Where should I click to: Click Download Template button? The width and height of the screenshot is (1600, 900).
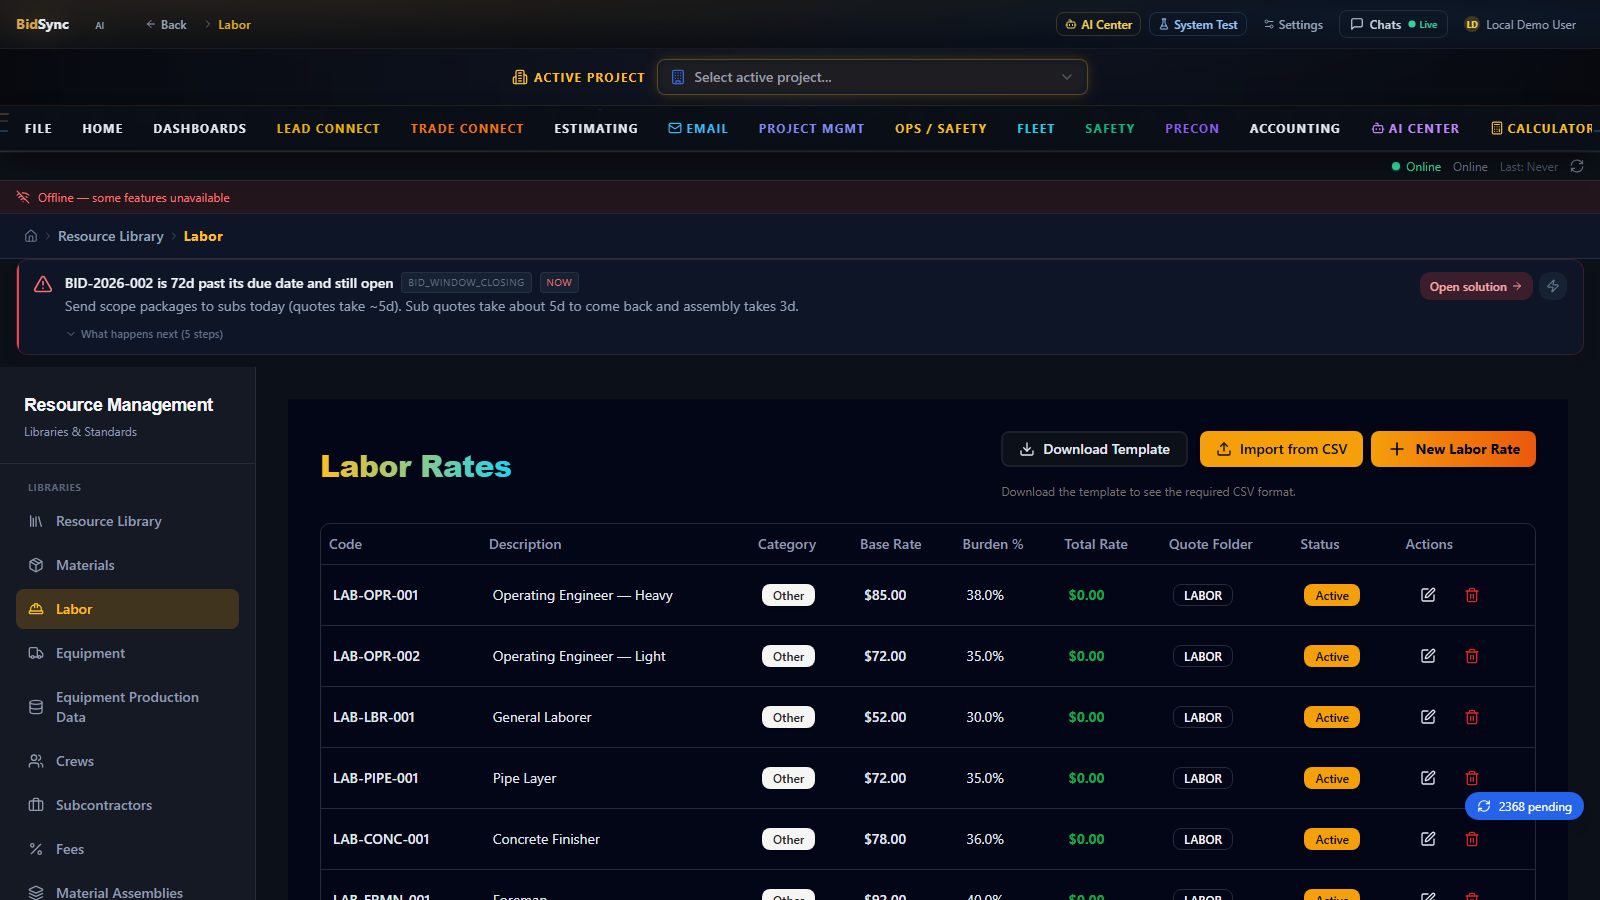tap(1094, 449)
